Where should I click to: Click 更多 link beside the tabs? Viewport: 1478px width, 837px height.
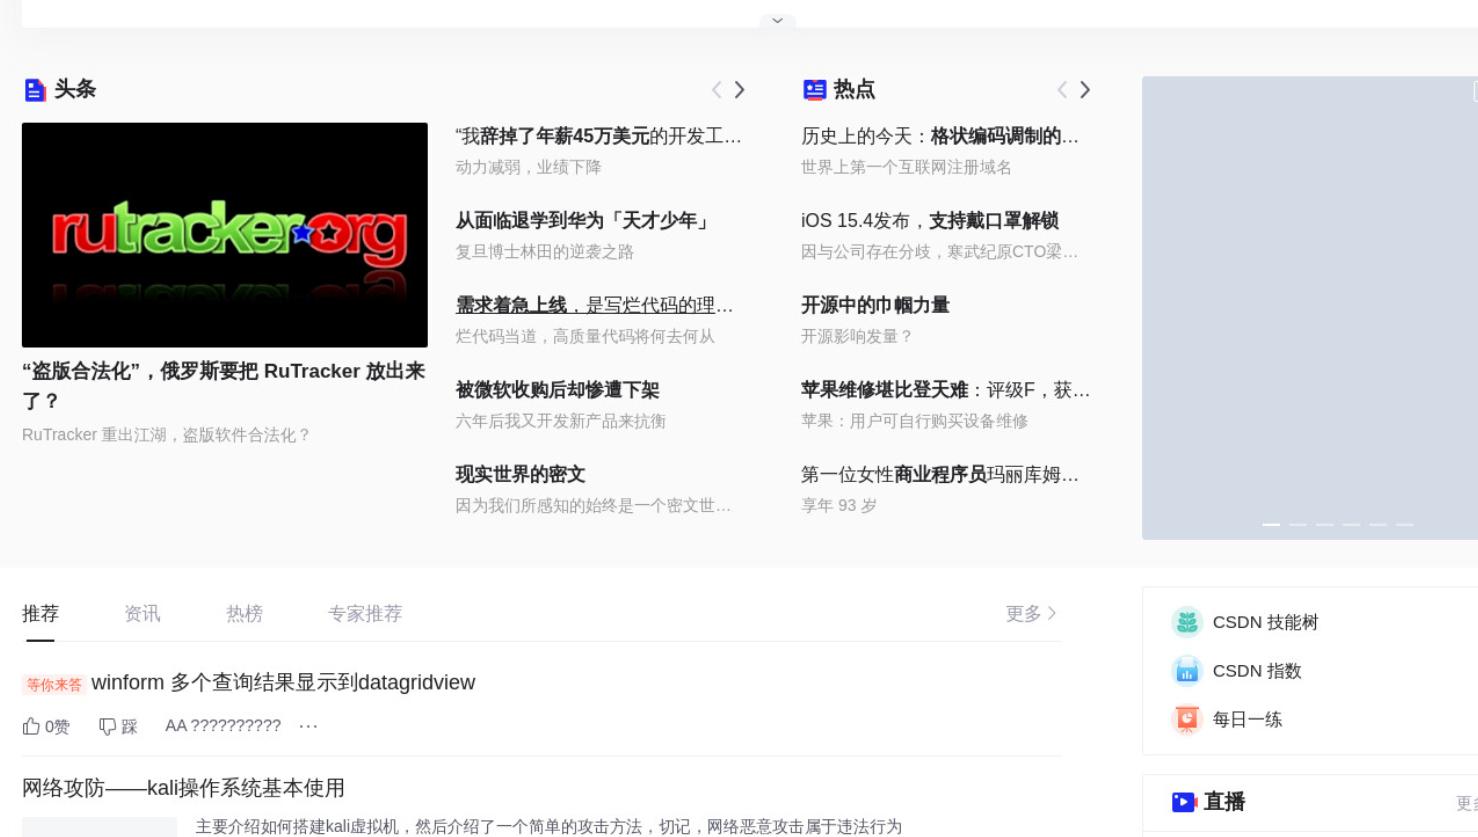click(1031, 614)
